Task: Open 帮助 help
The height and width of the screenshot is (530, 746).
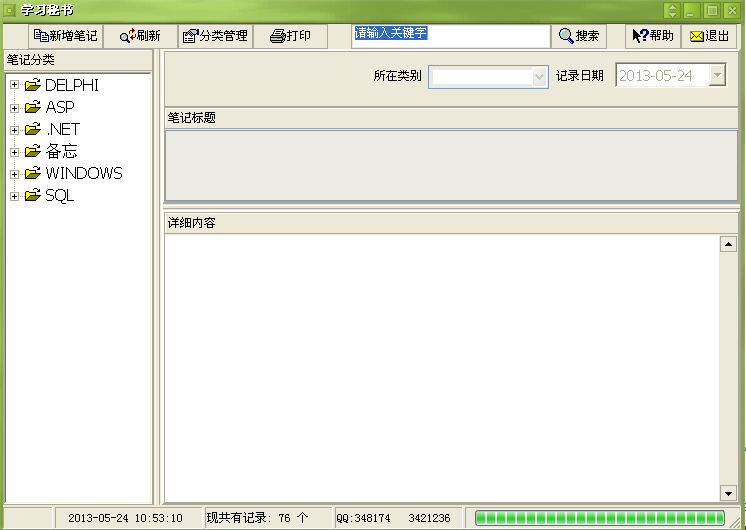Action: (x=653, y=36)
